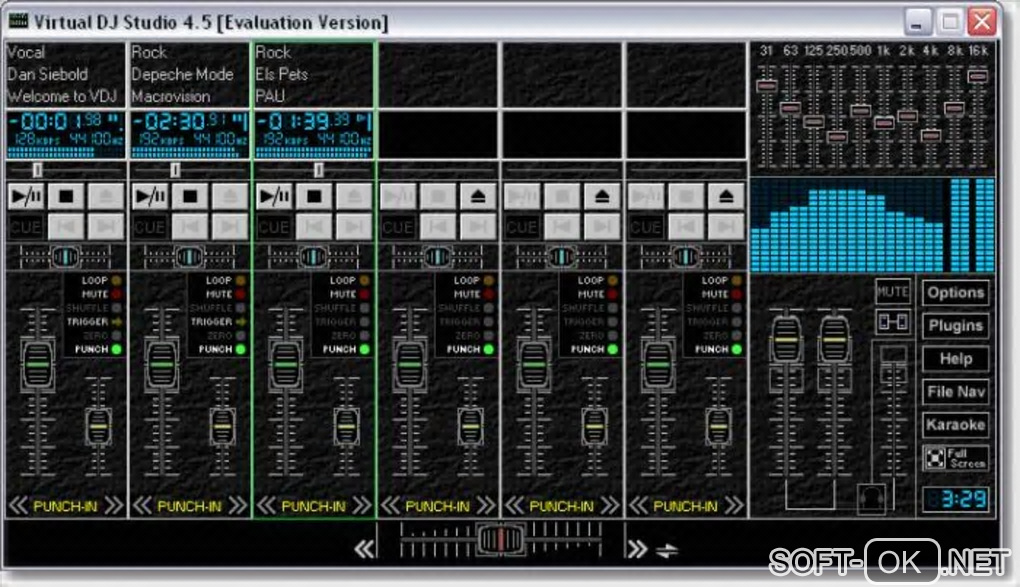Viewport: 1020px width, 587px height.
Task: Click the 'Els Pets' track info panel
Action: (x=314, y=75)
